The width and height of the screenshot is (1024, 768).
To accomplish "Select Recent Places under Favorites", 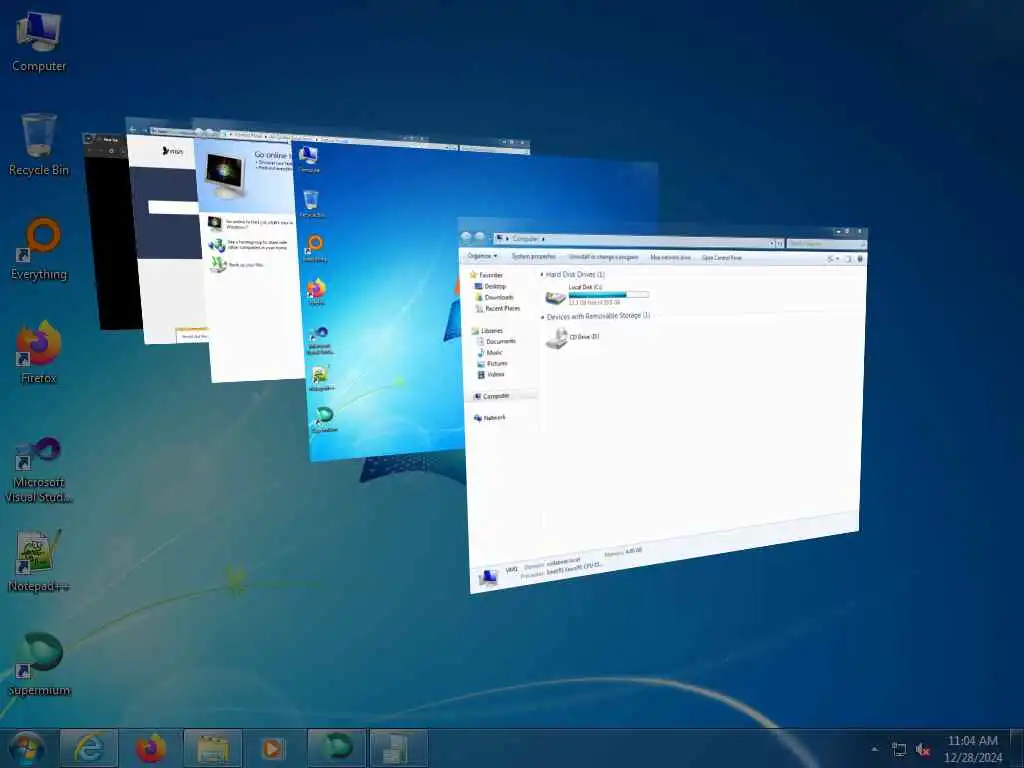I will 498,308.
